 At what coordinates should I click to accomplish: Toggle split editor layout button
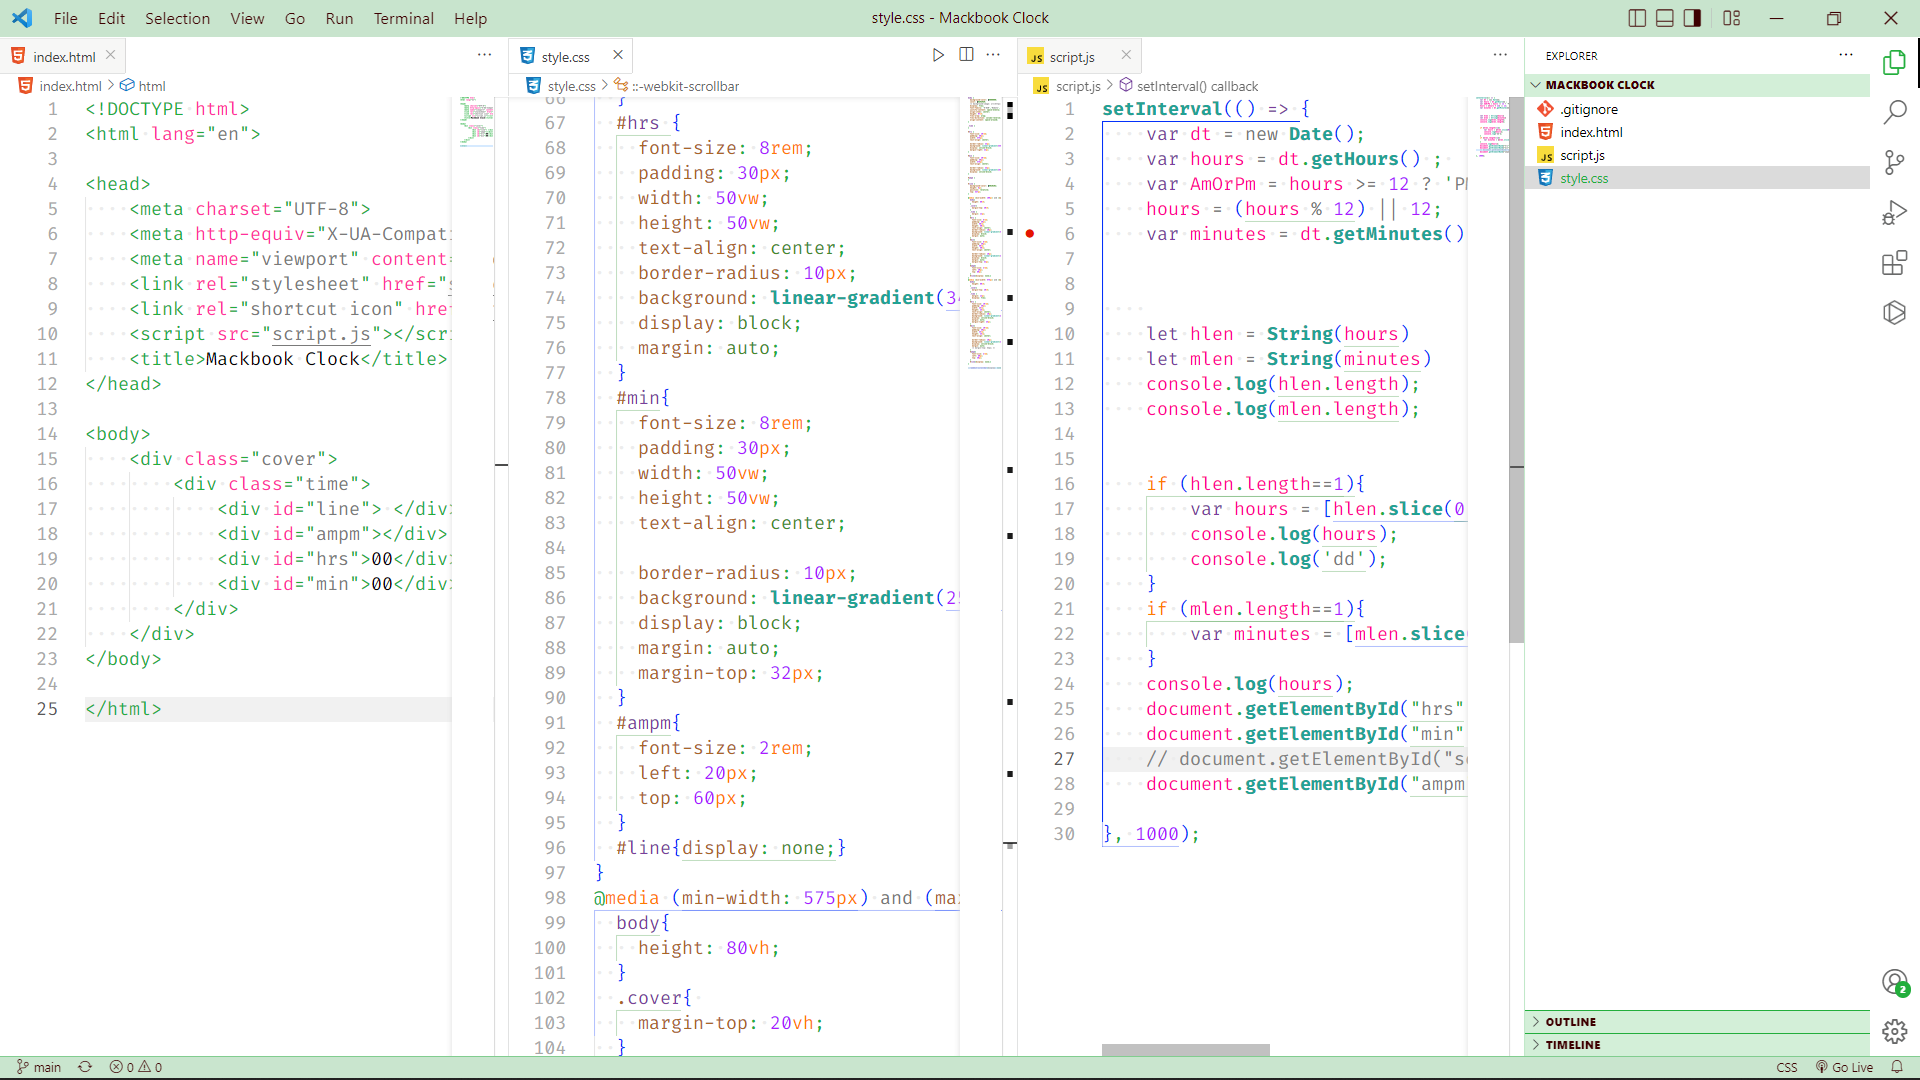click(x=1638, y=17)
